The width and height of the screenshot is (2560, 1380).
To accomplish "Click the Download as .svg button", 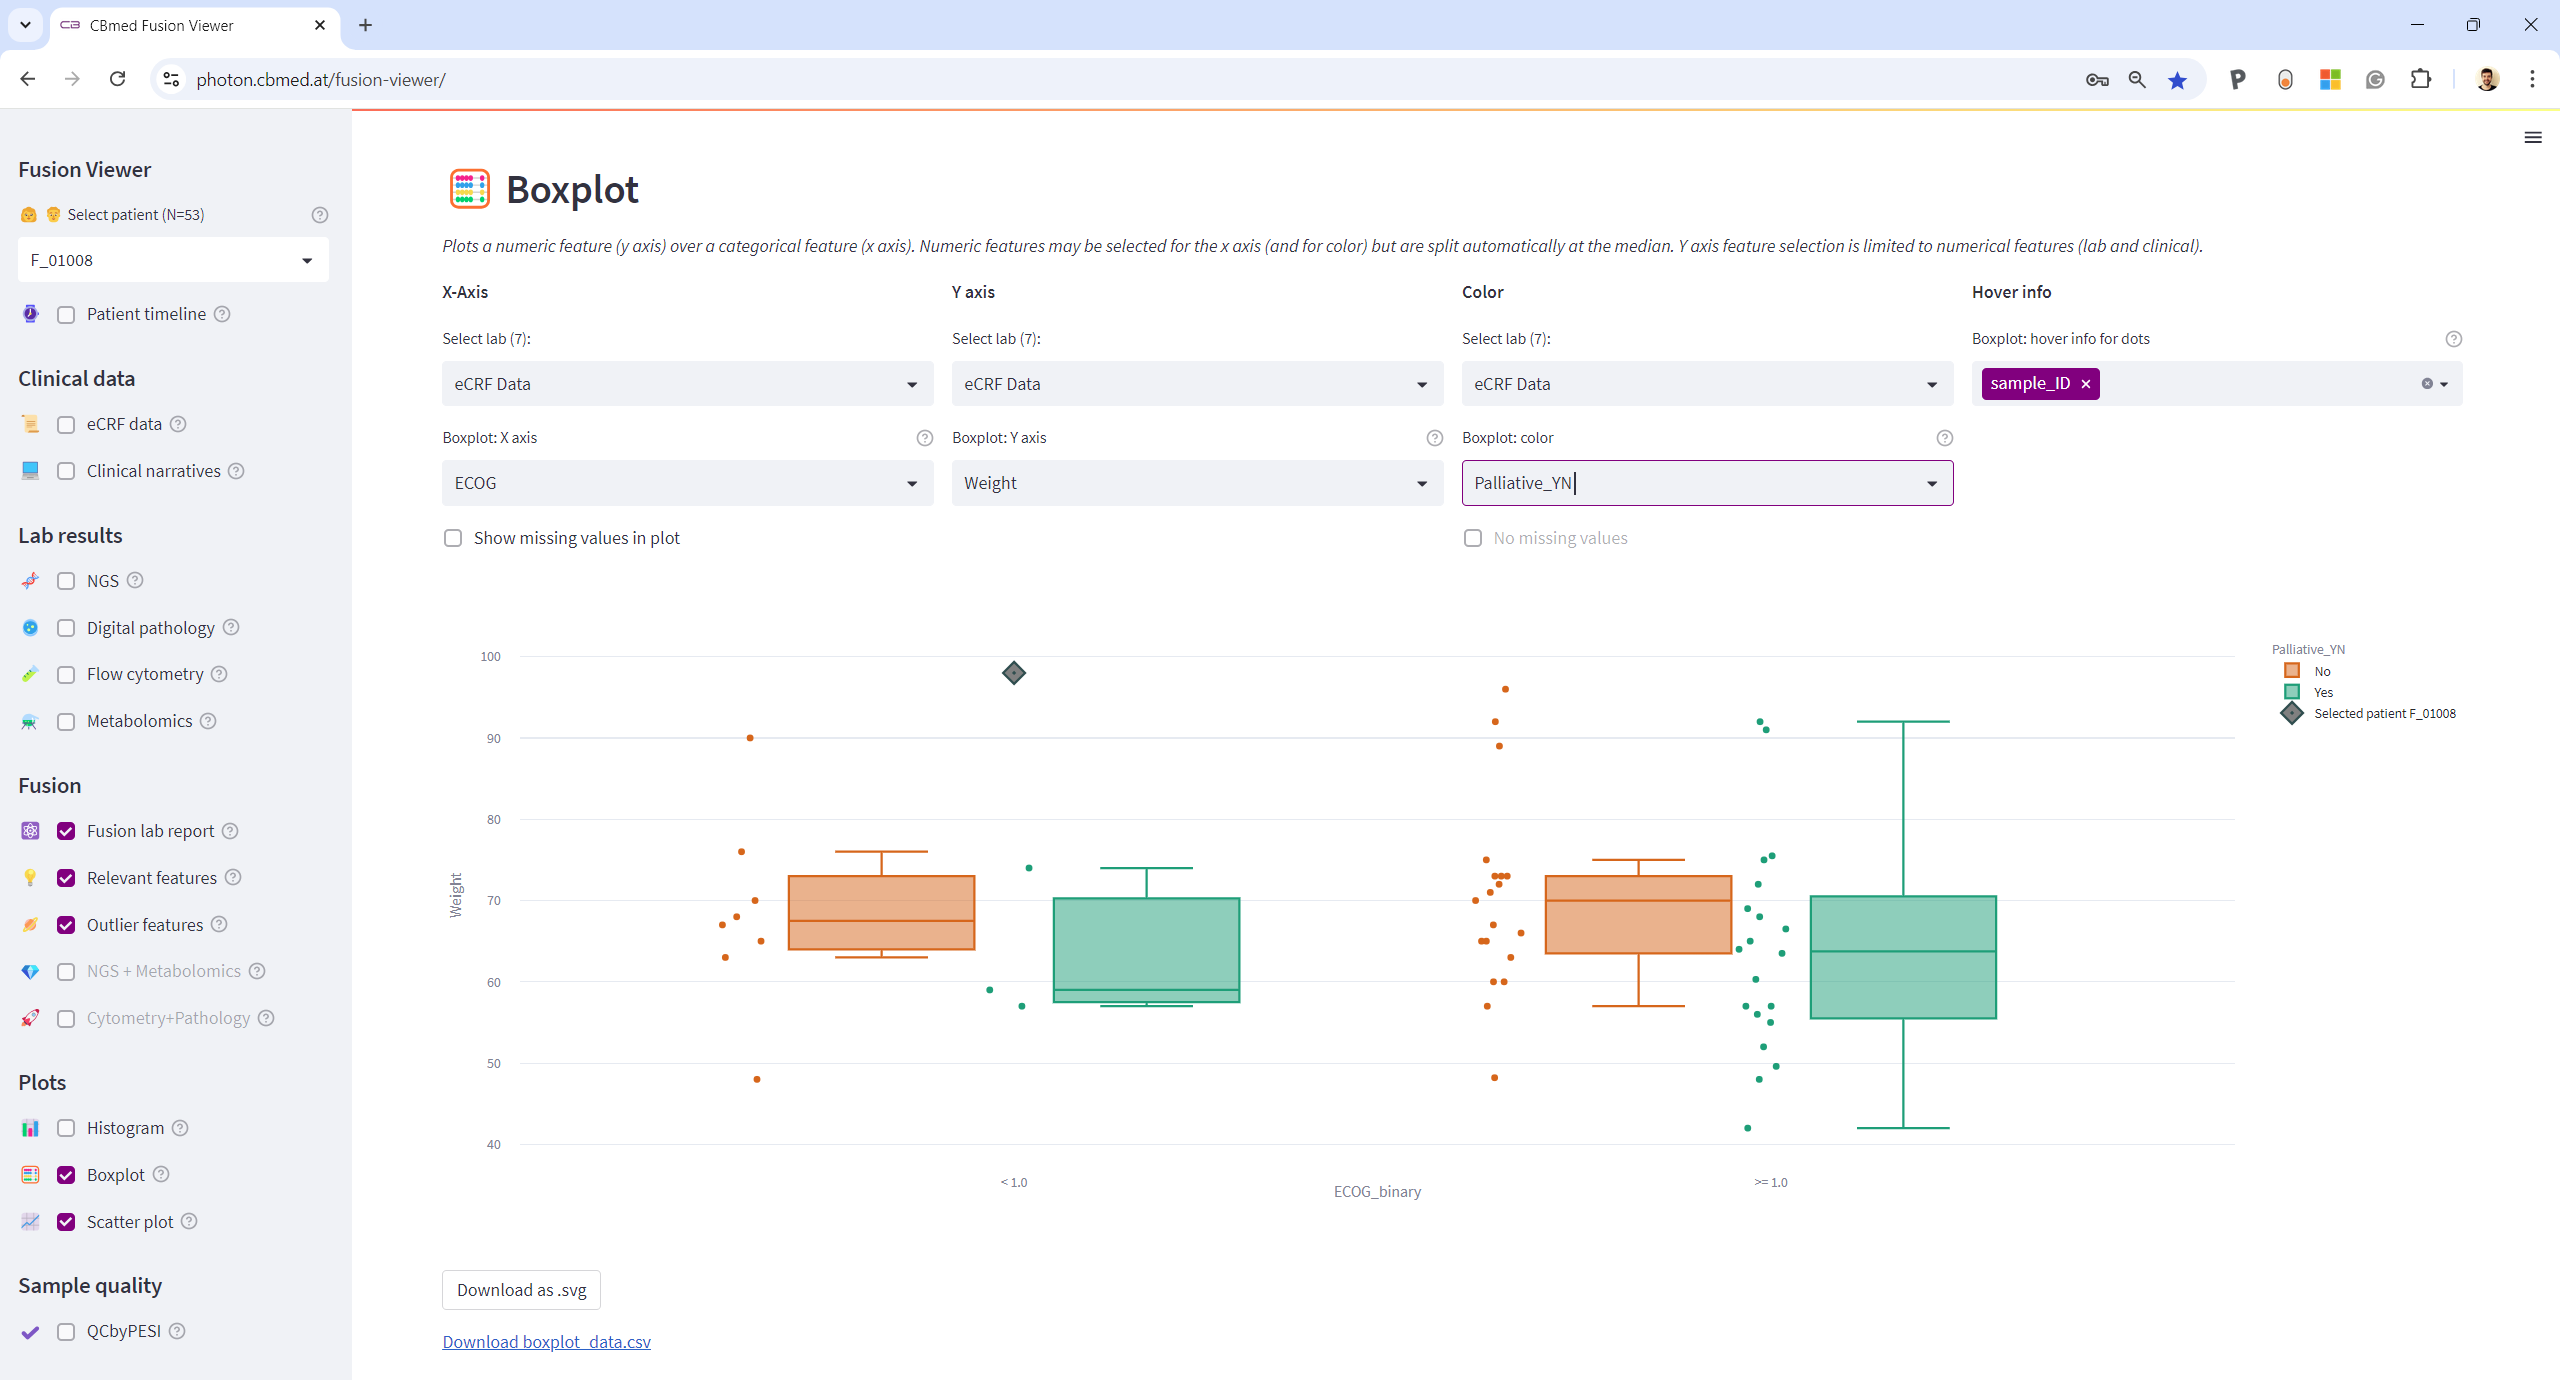I will click(521, 1290).
